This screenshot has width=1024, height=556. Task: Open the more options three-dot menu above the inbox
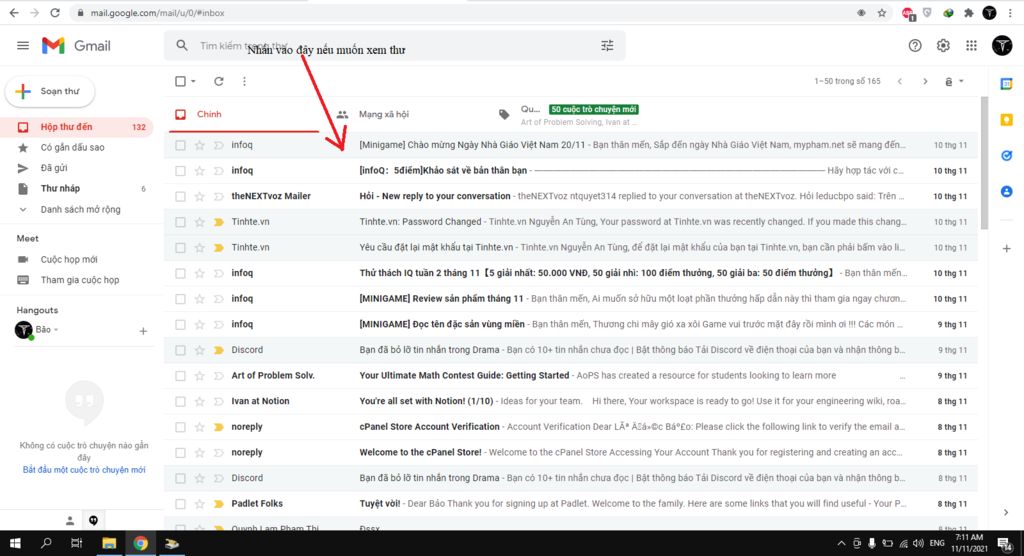[x=244, y=81]
